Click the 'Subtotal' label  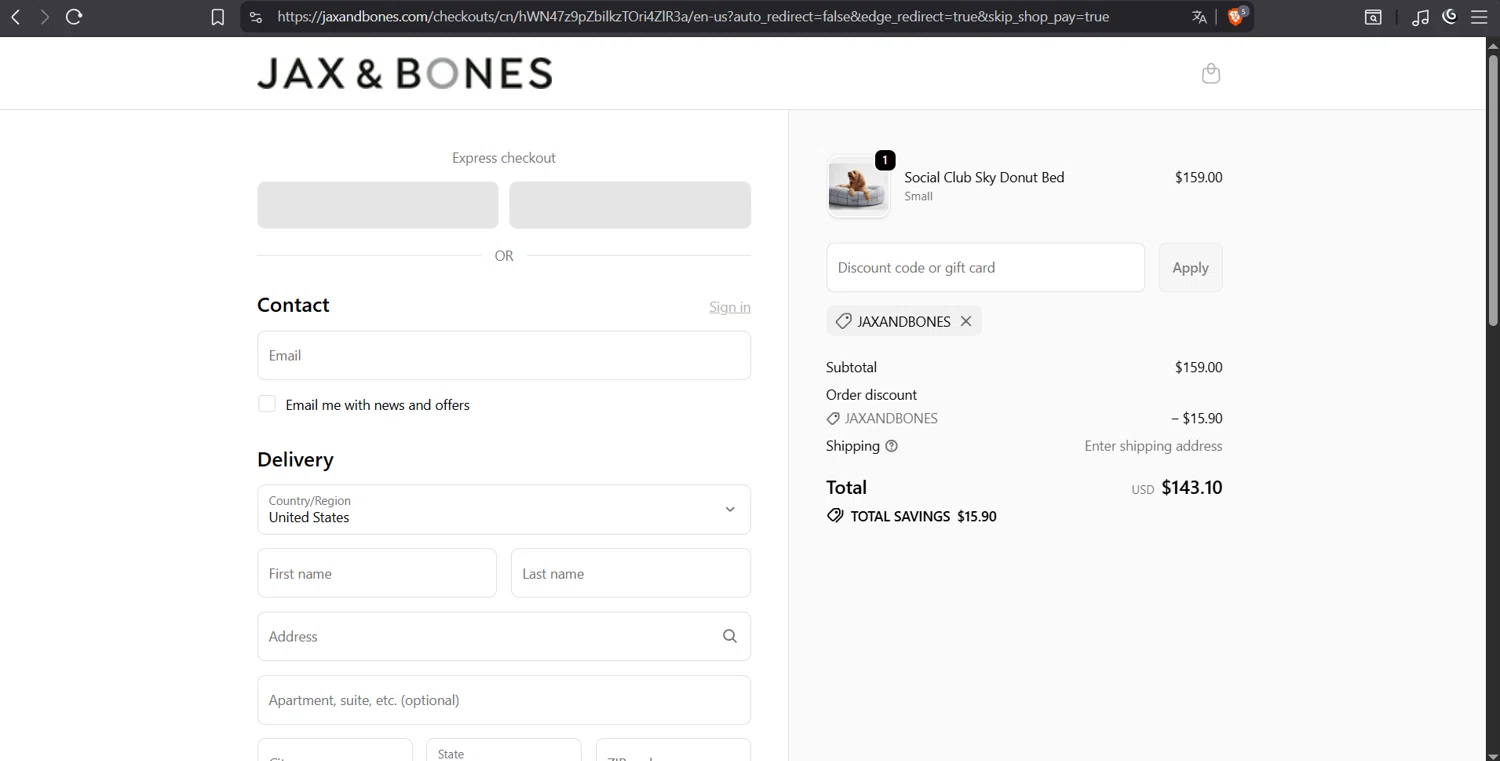point(851,367)
